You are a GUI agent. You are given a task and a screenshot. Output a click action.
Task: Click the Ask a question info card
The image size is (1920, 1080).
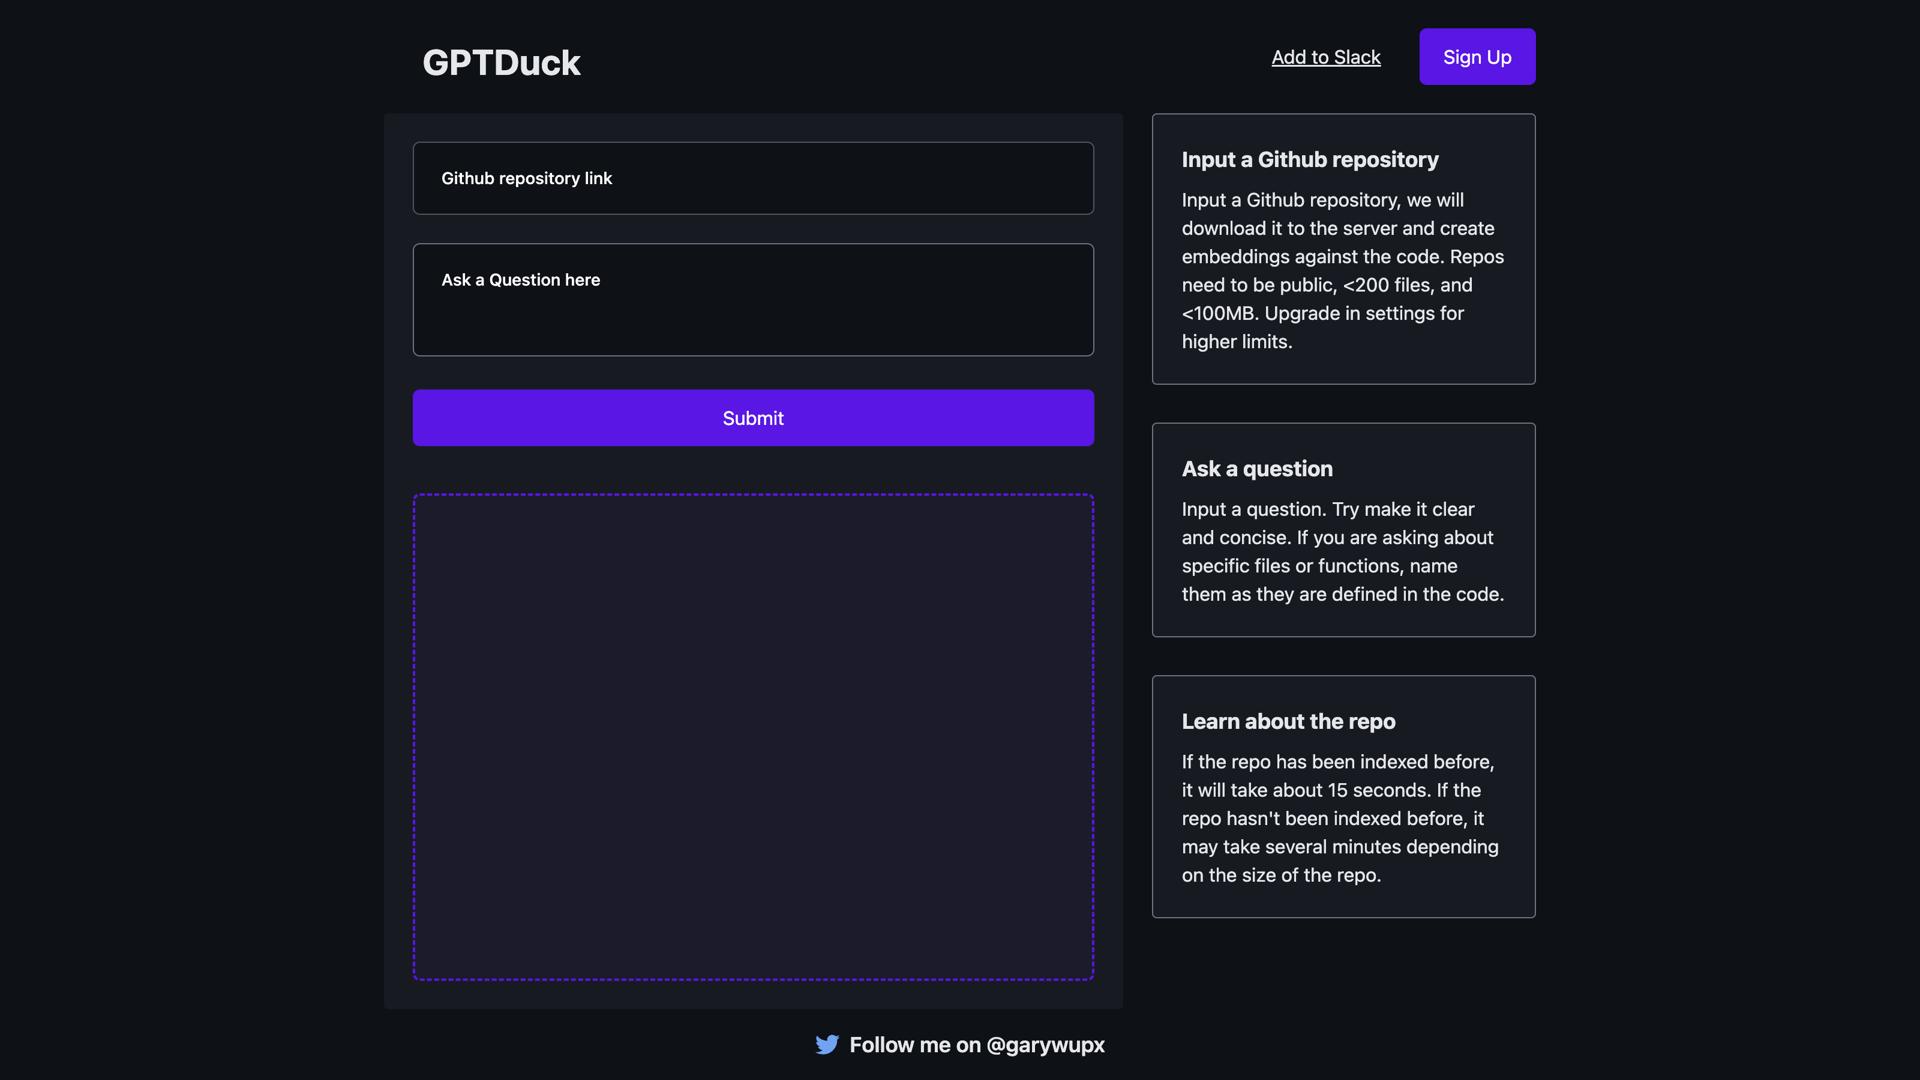click(x=1343, y=530)
